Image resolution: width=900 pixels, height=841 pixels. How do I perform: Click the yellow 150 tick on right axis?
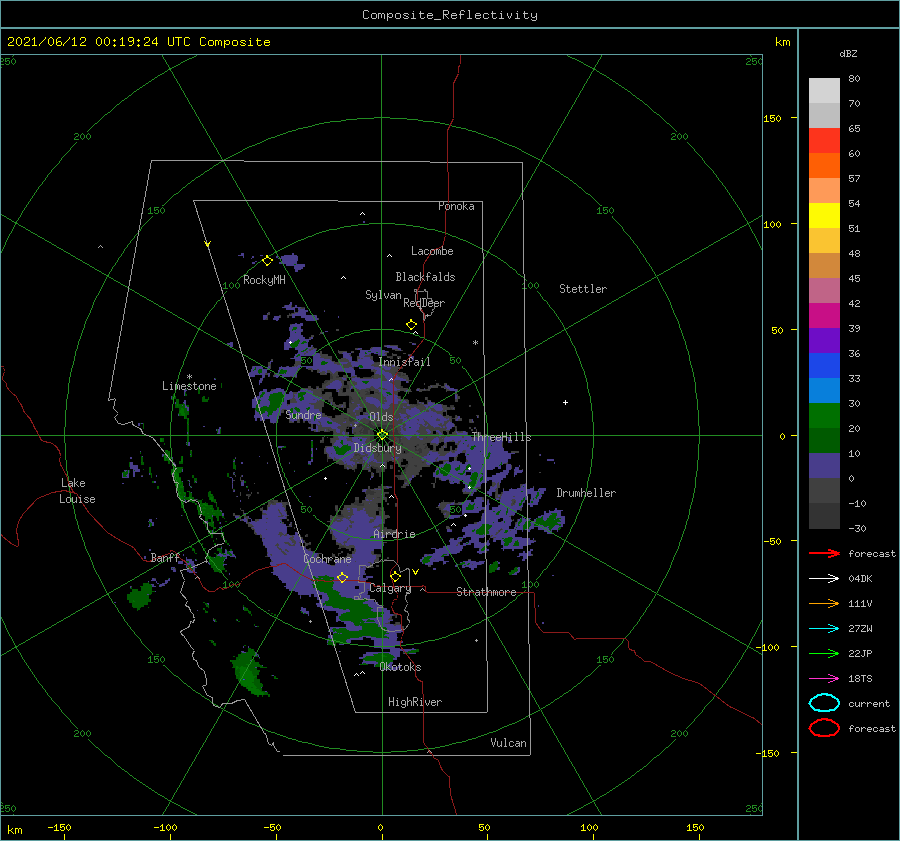[x=772, y=118]
